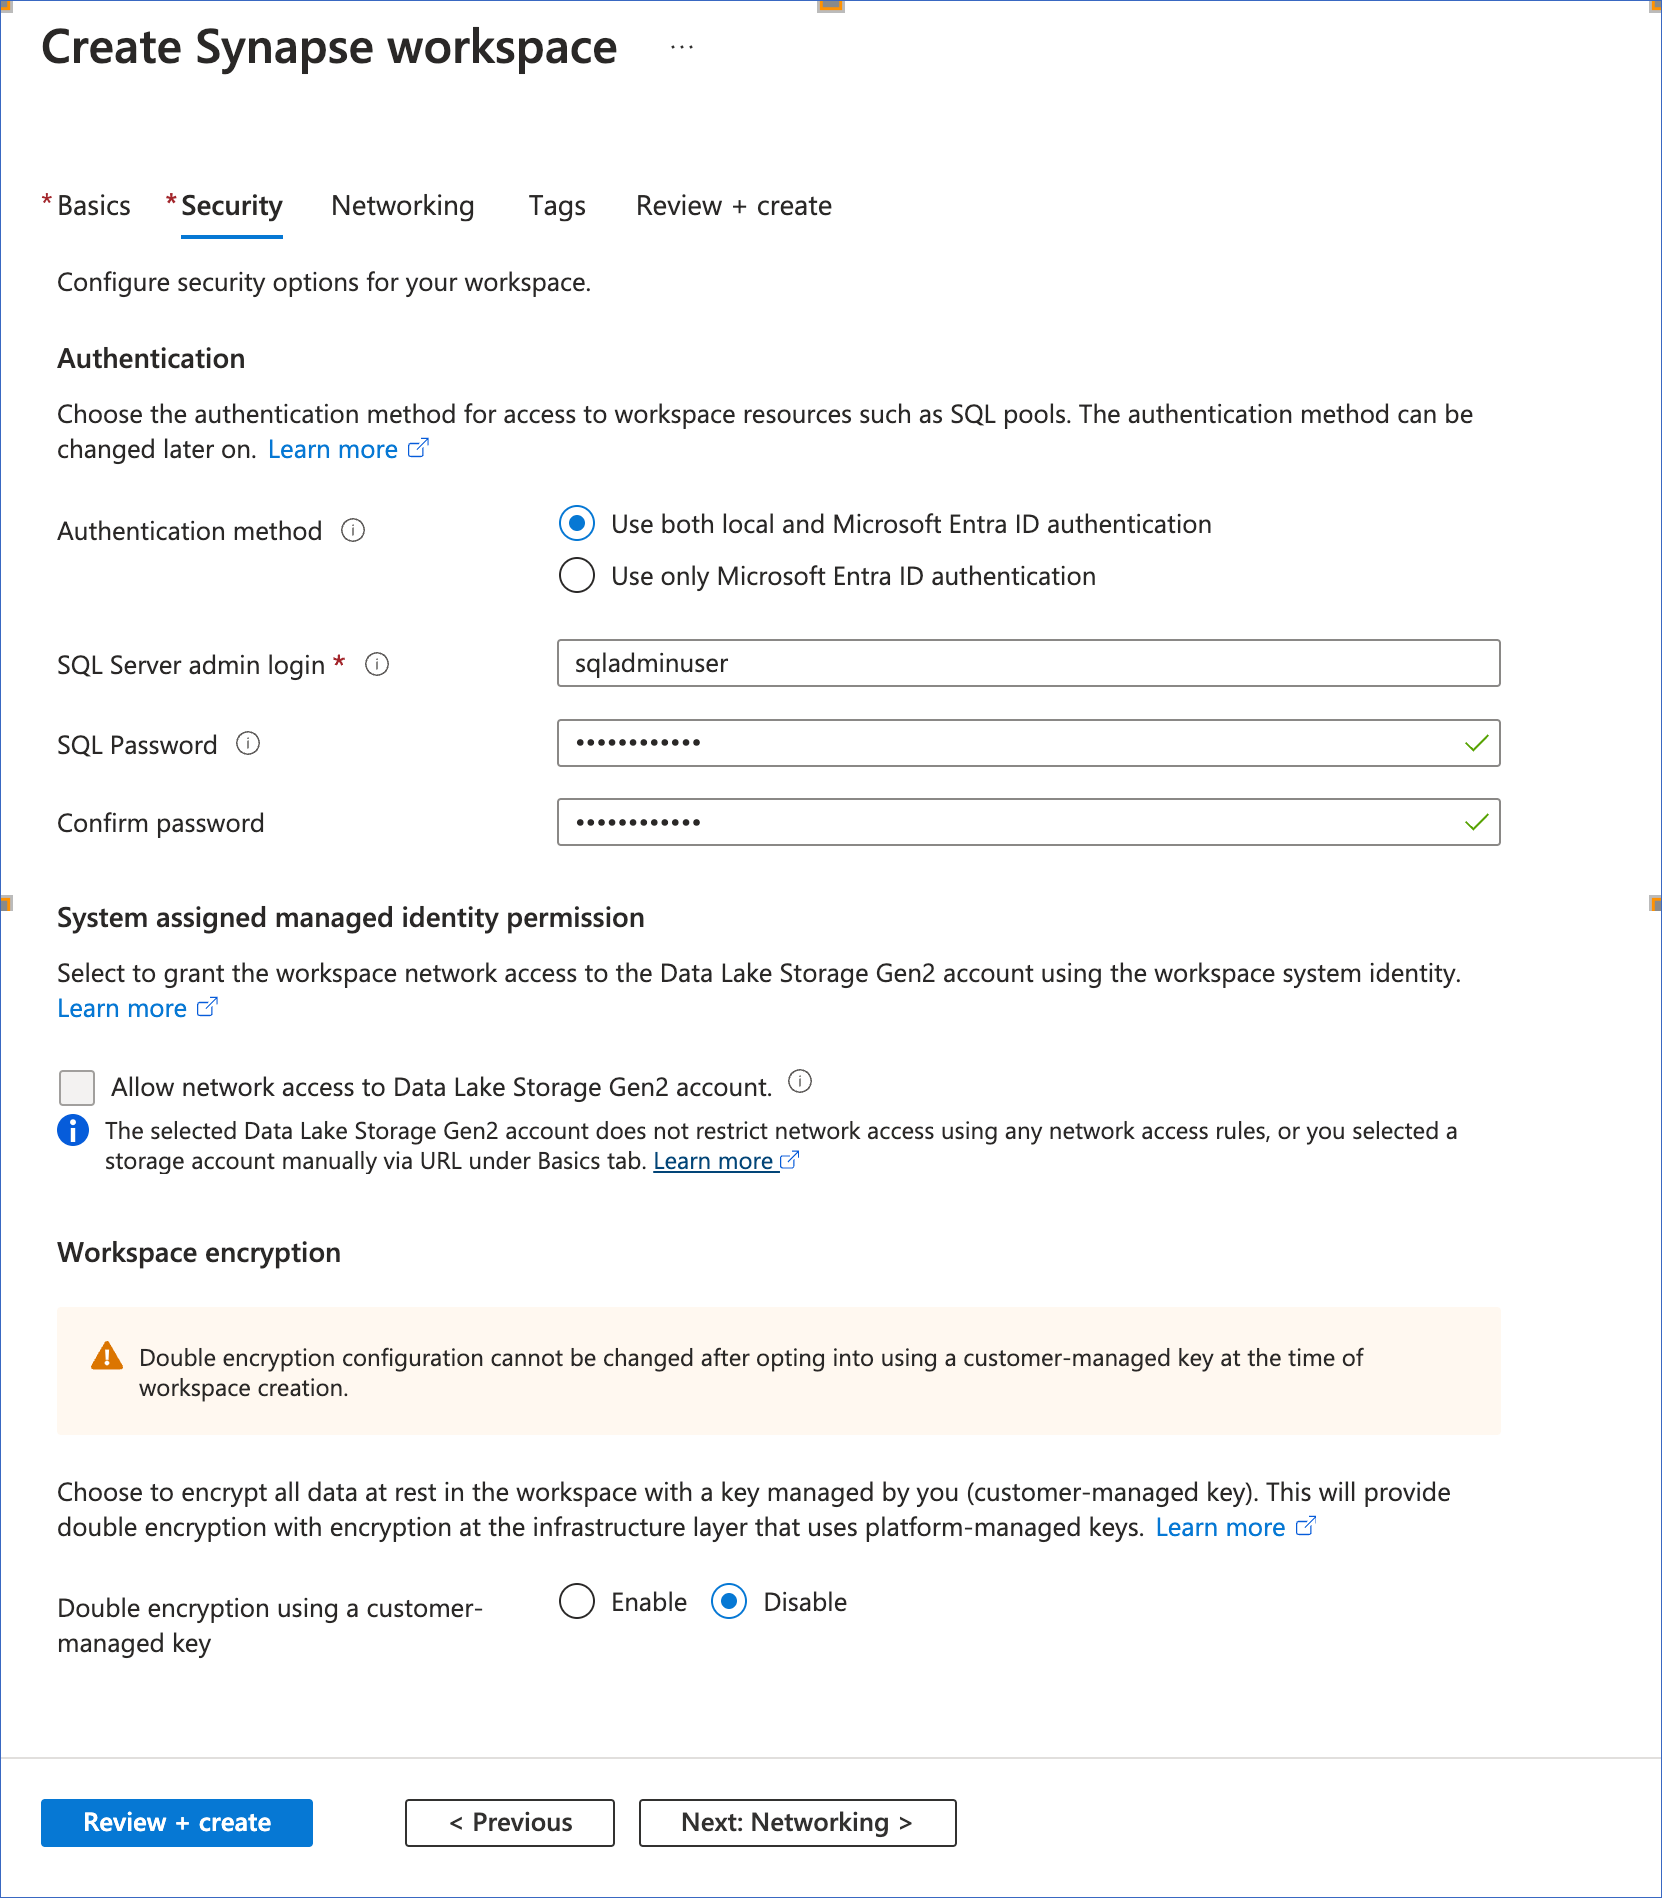
Task: Switch to the Review + create tab
Action: [x=734, y=206]
